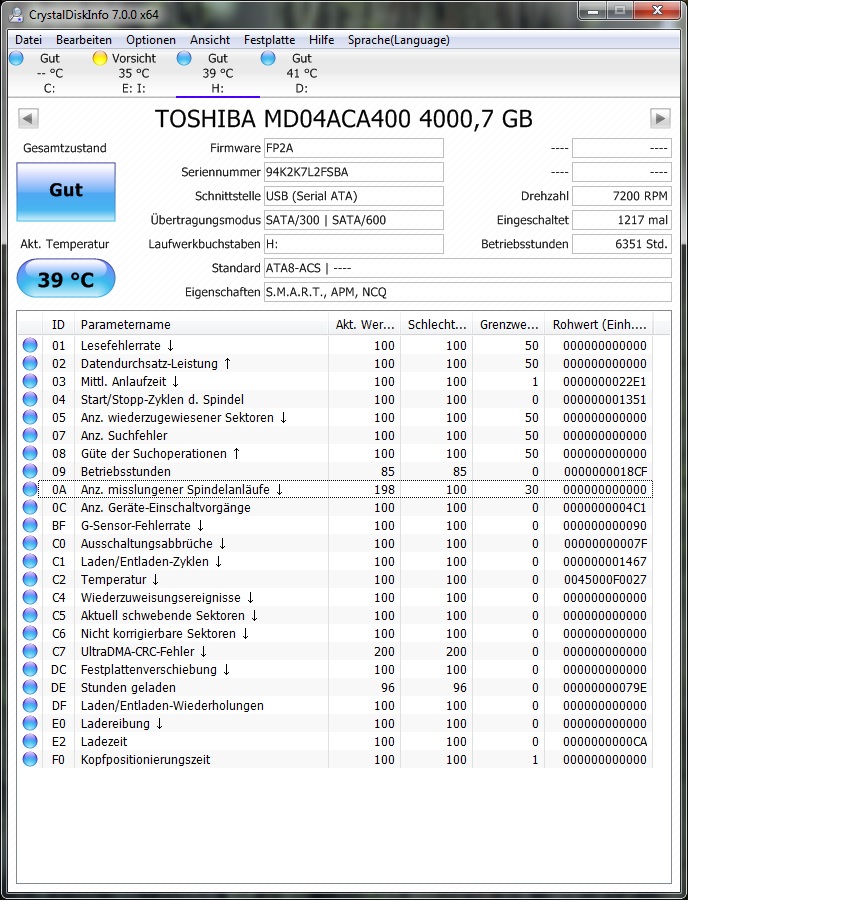
Task: Click the status icon of row BF G-Sensor-Fehlerrate
Action: click(x=30, y=525)
